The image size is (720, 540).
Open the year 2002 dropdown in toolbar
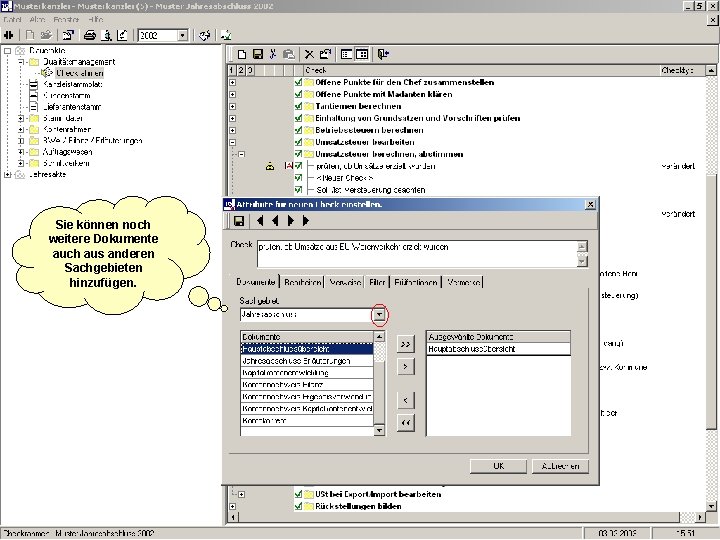click(x=182, y=35)
